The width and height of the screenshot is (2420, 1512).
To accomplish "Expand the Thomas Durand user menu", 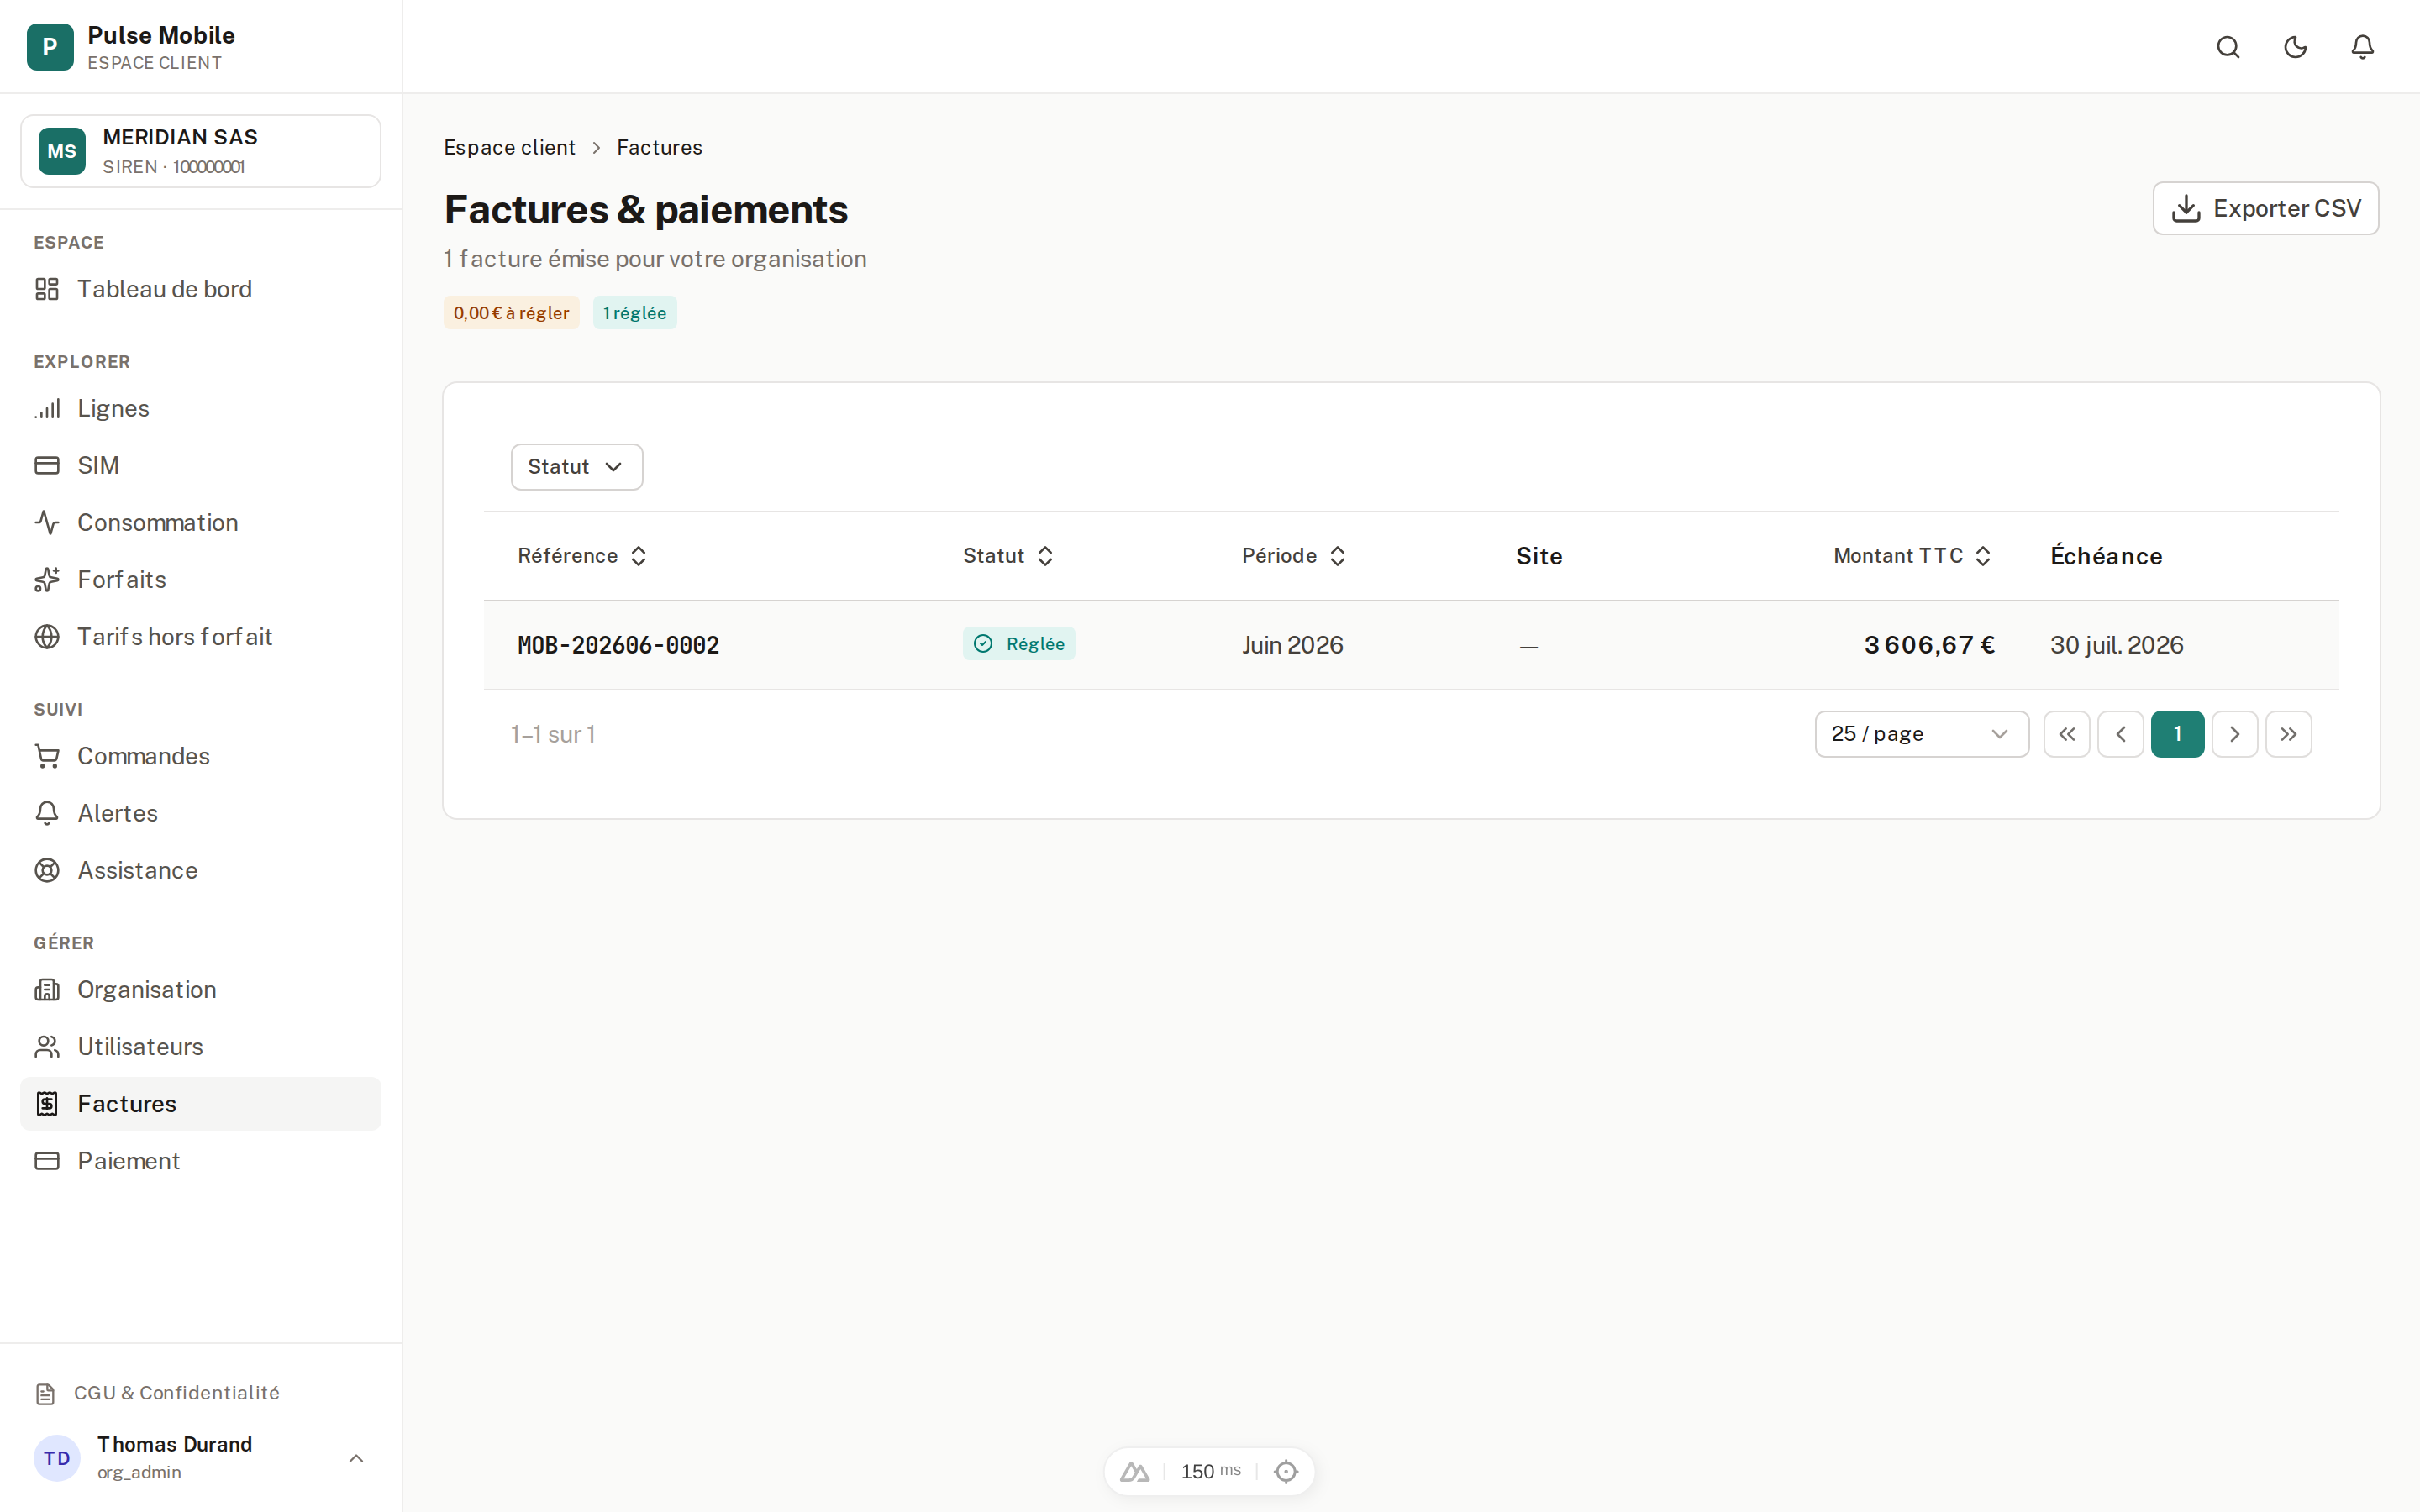I will pyautogui.click(x=201, y=1458).
